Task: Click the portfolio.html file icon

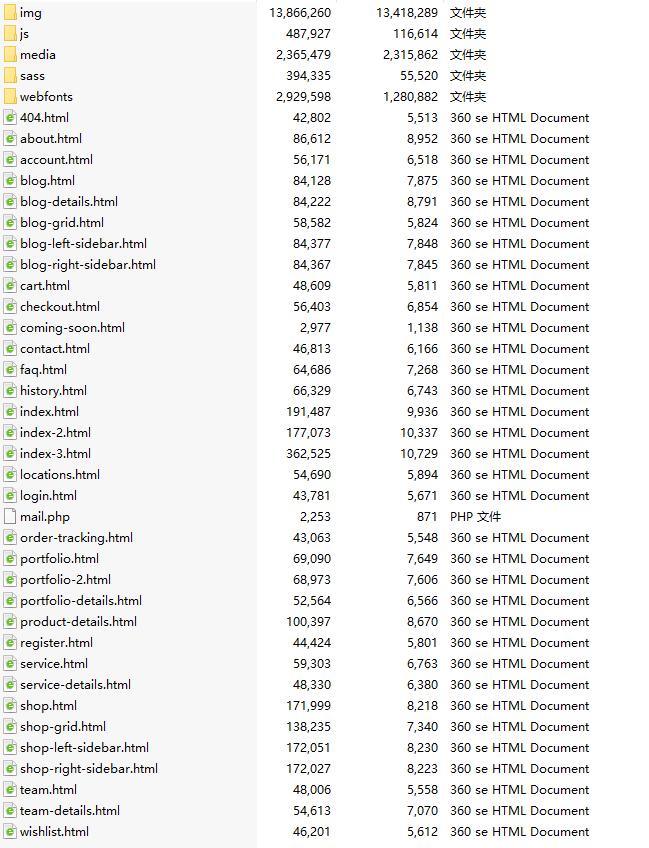Action: click(x=10, y=559)
